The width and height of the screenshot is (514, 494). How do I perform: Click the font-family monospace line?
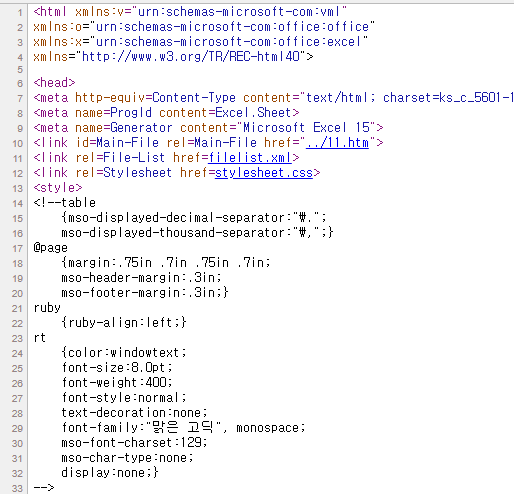pos(183,428)
